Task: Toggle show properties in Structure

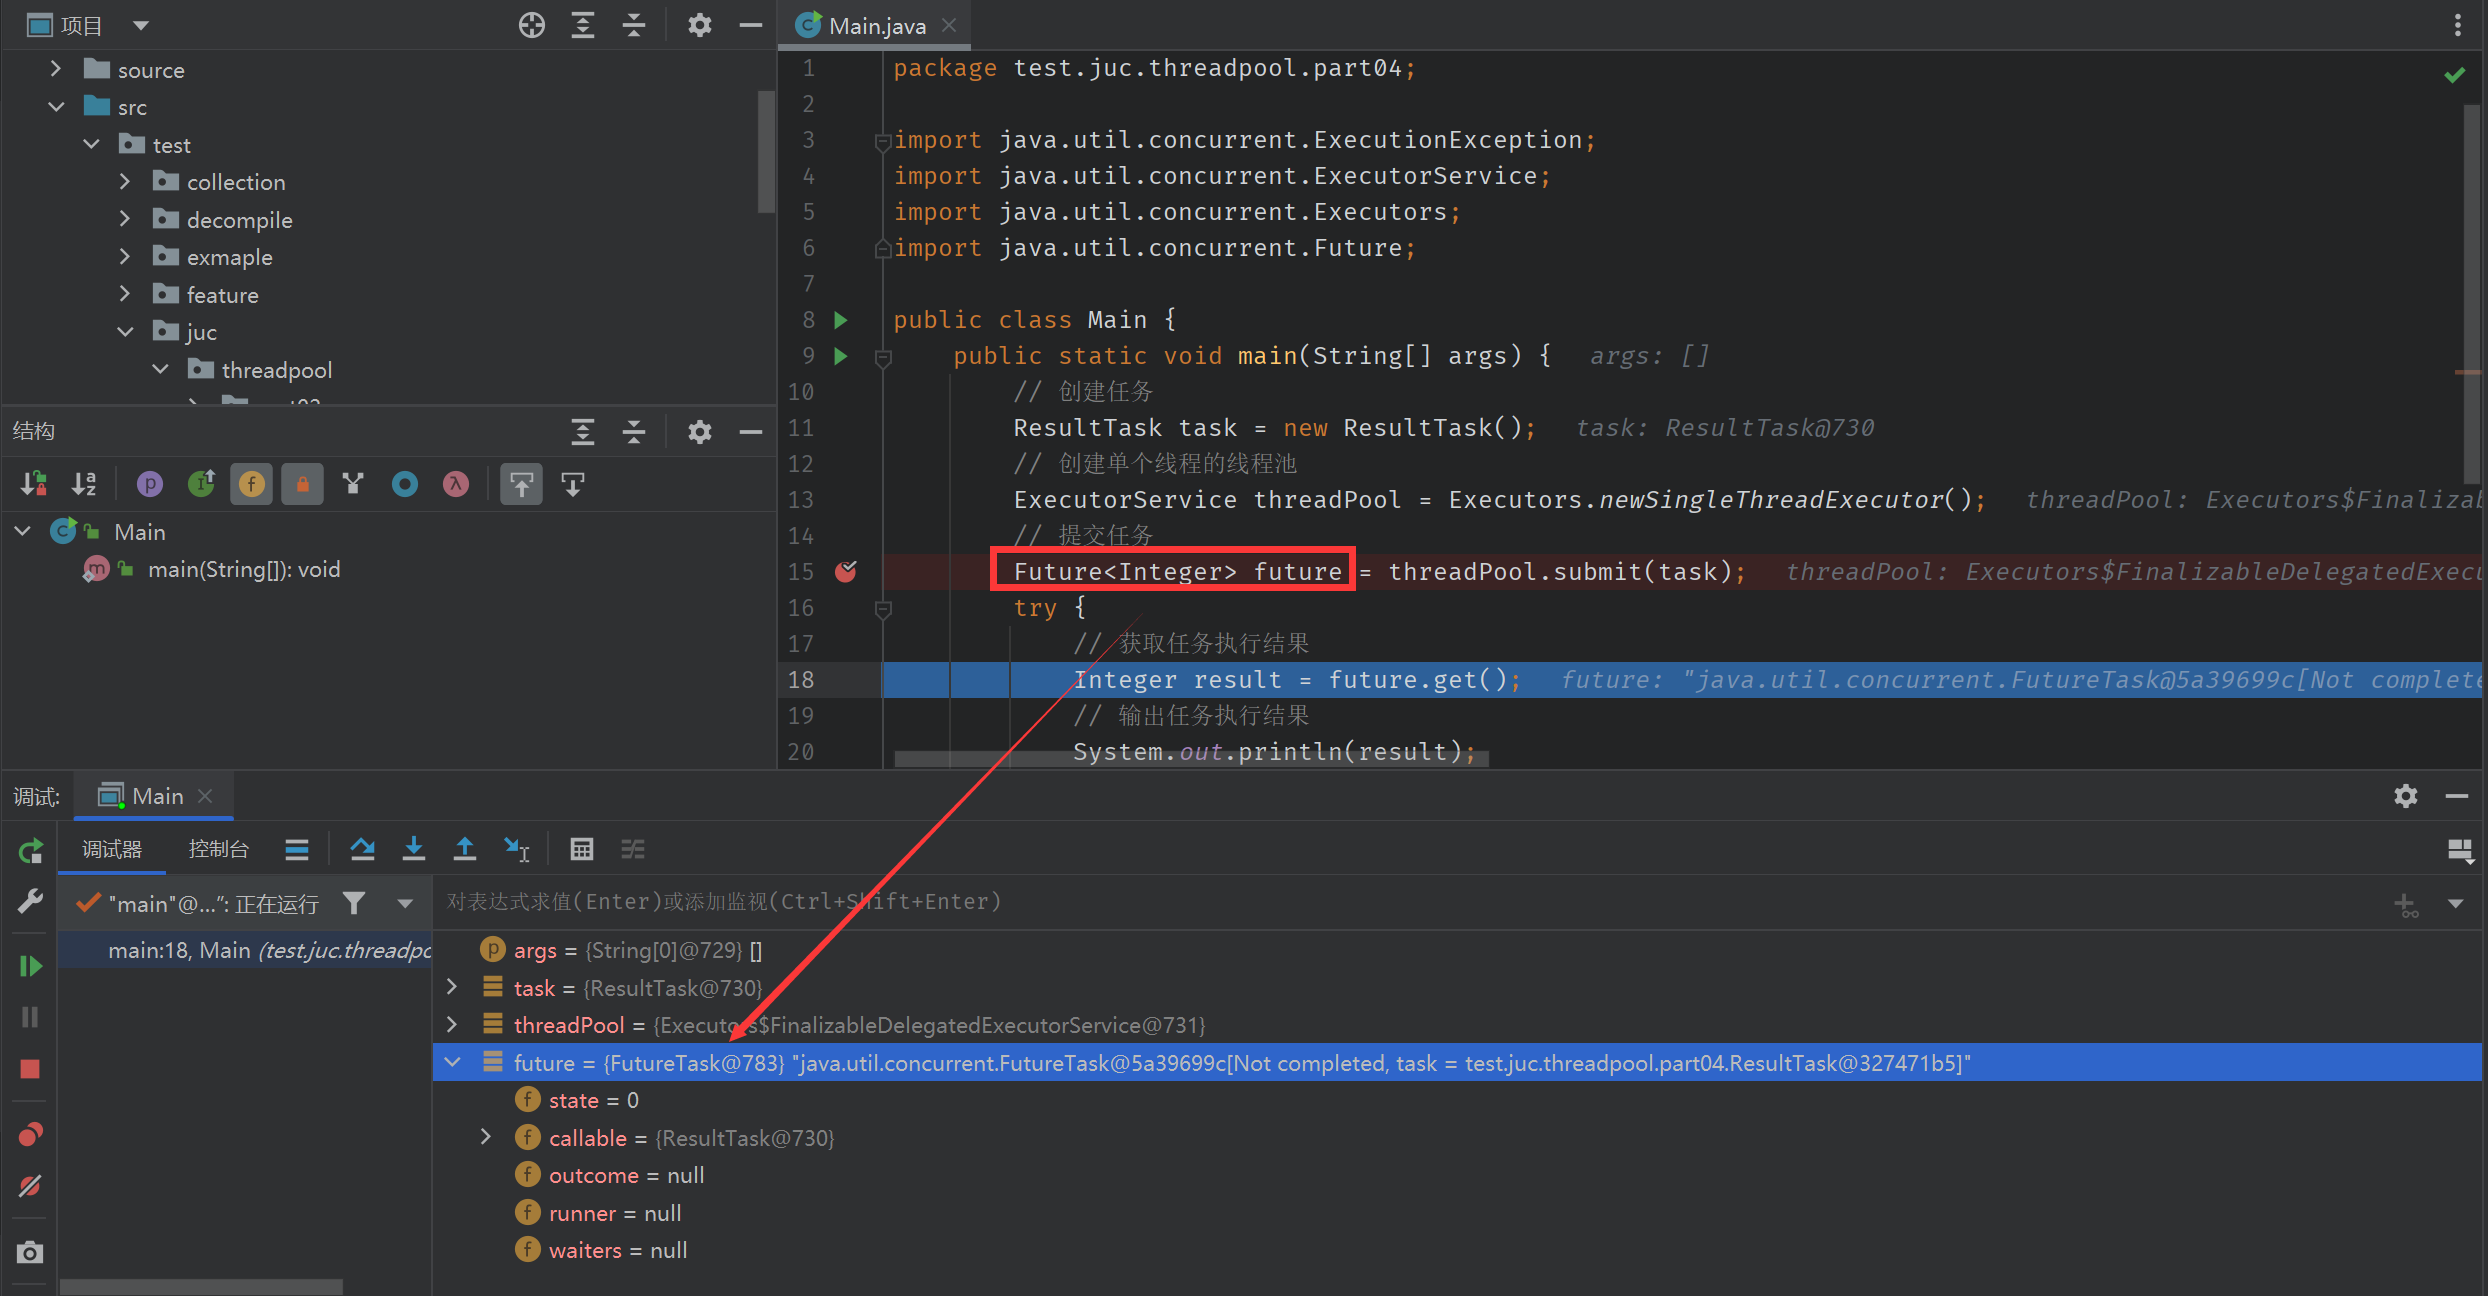Action: [x=149, y=484]
